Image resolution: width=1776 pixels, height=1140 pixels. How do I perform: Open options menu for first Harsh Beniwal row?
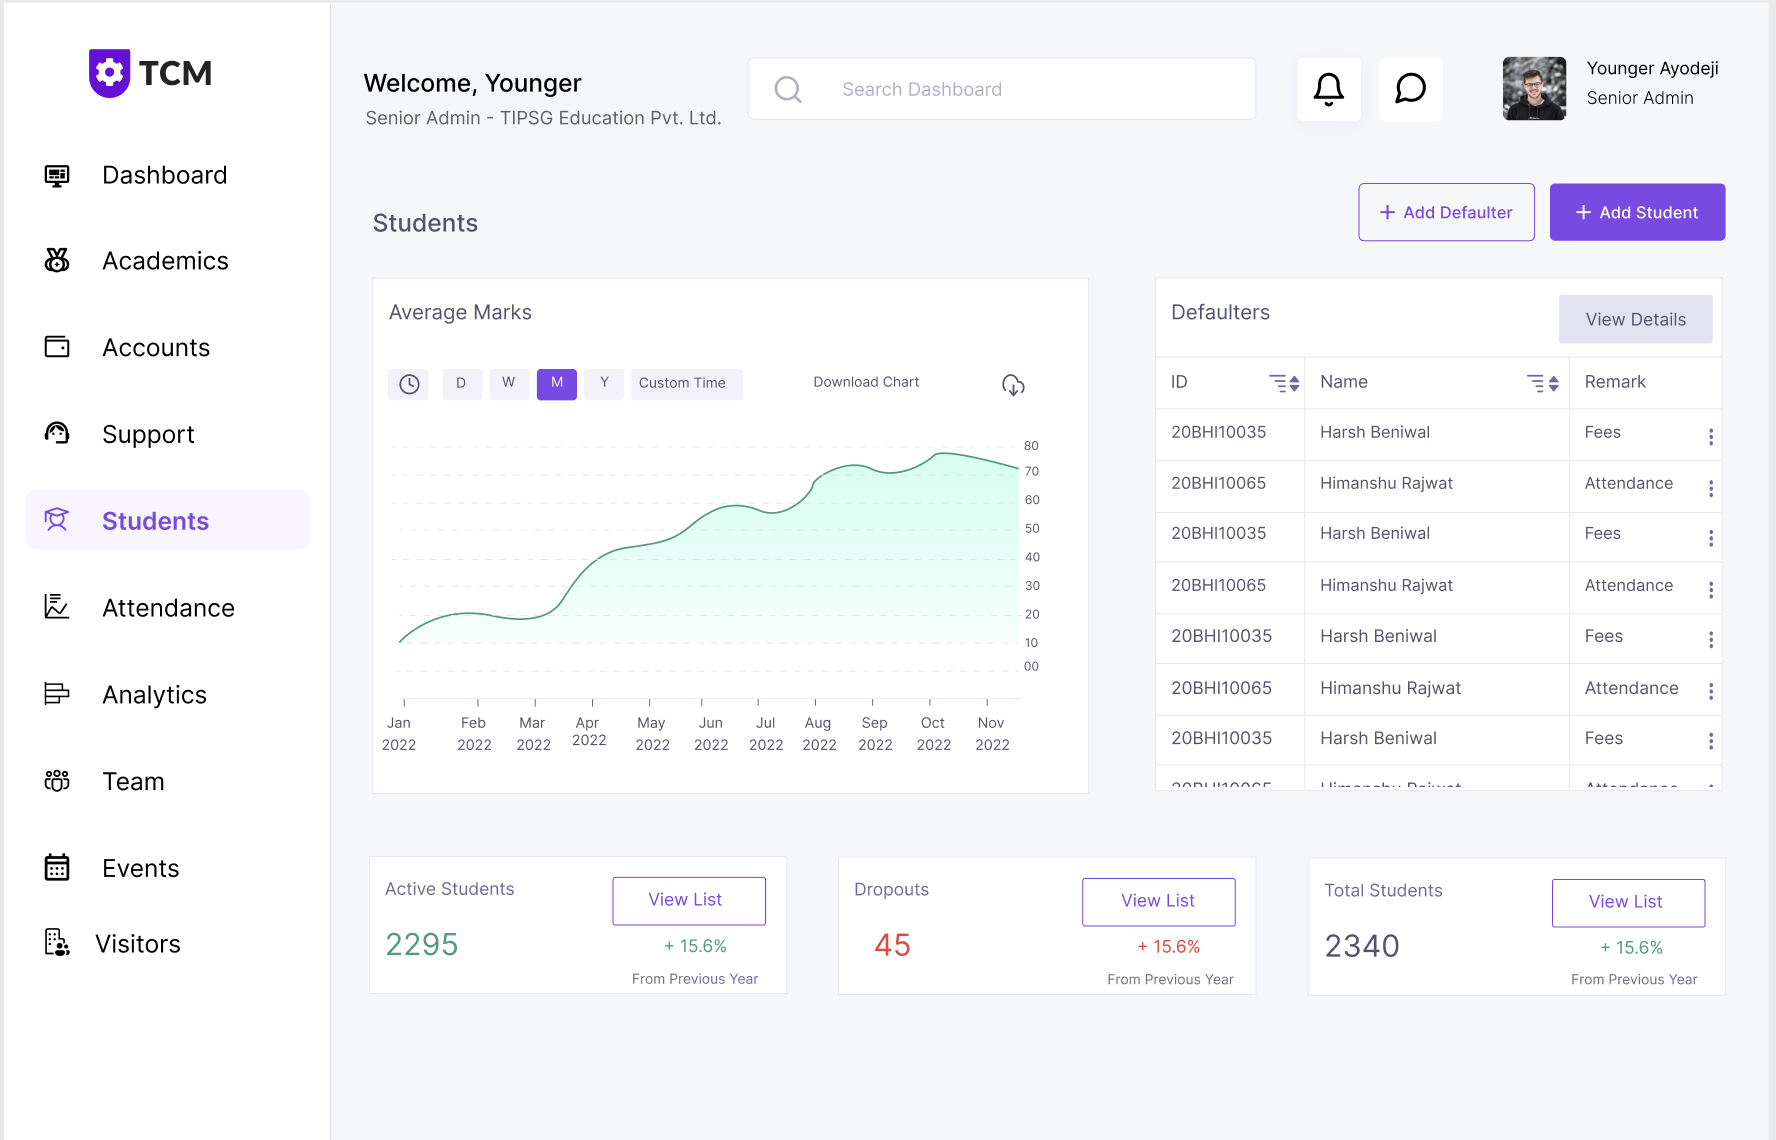tap(1710, 437)
